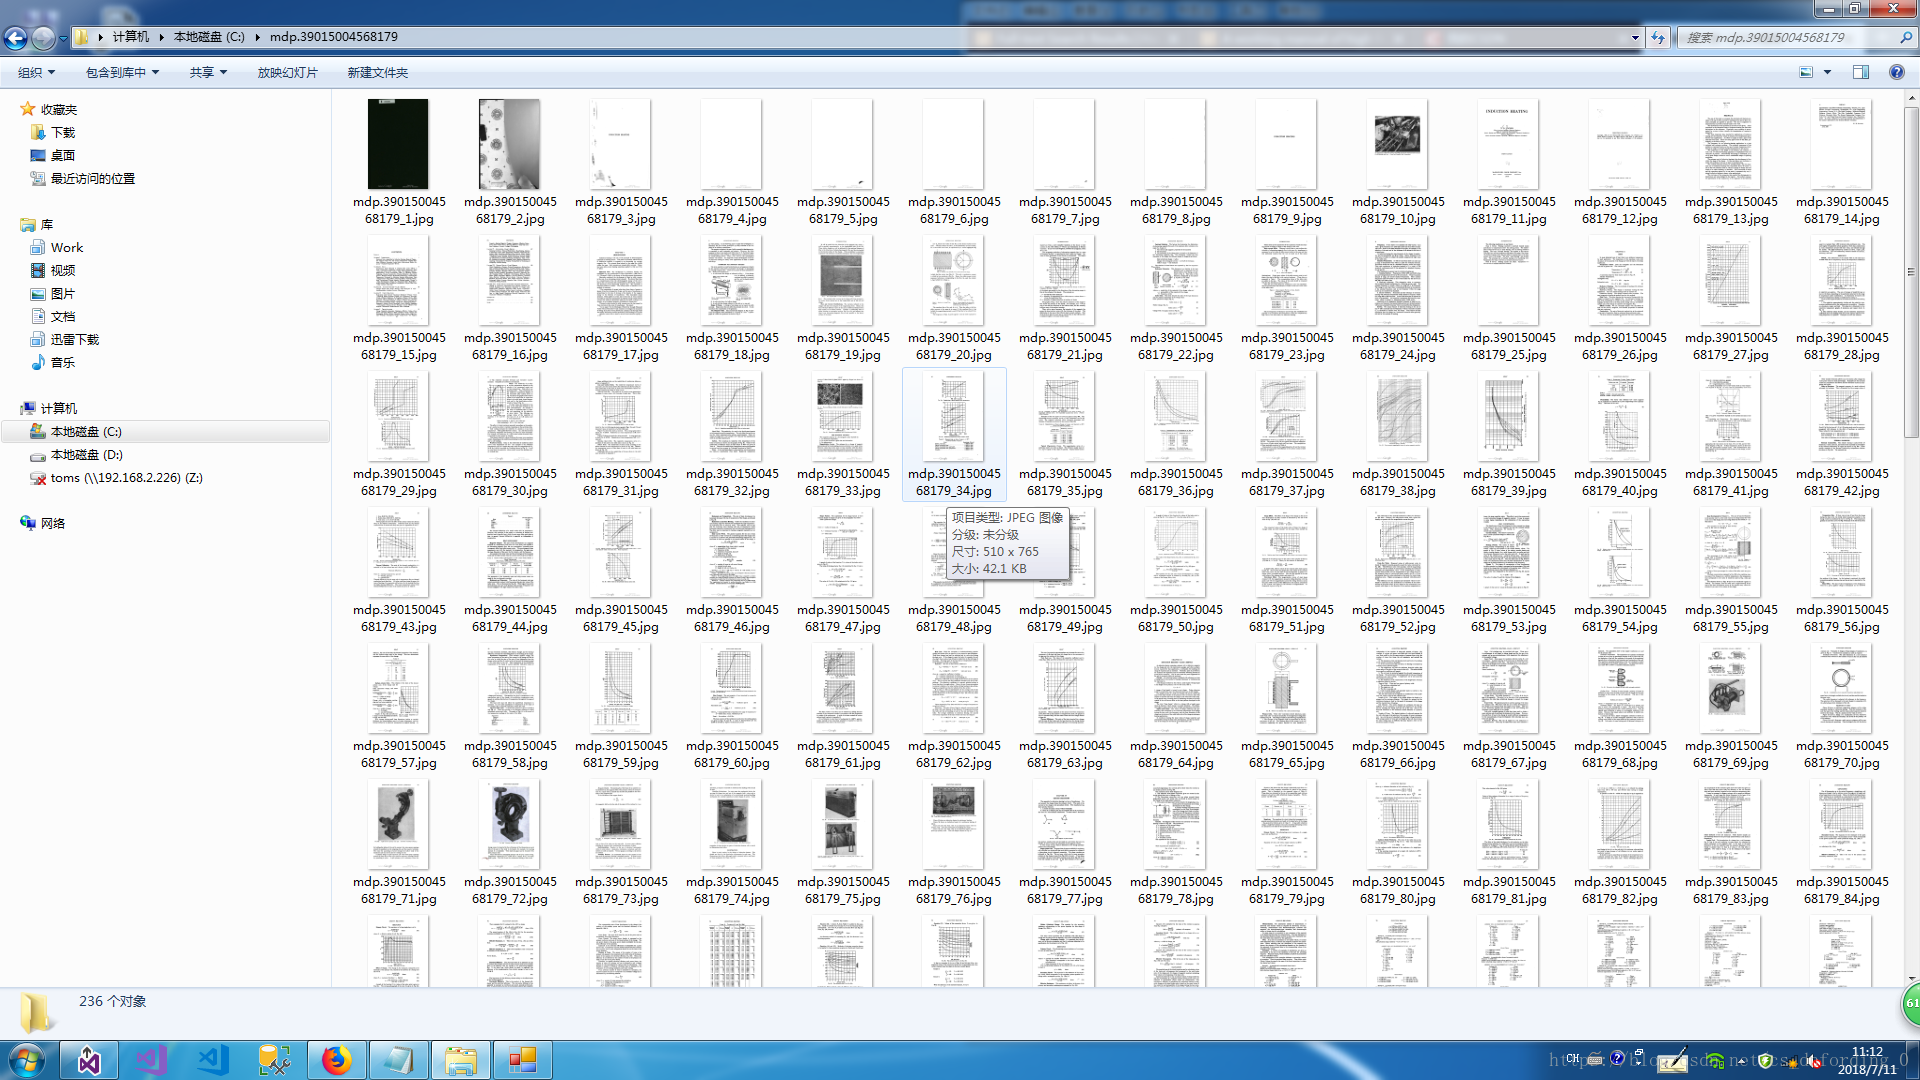Select 本地磁盘 (D:) drive

(x=86, y=454)
